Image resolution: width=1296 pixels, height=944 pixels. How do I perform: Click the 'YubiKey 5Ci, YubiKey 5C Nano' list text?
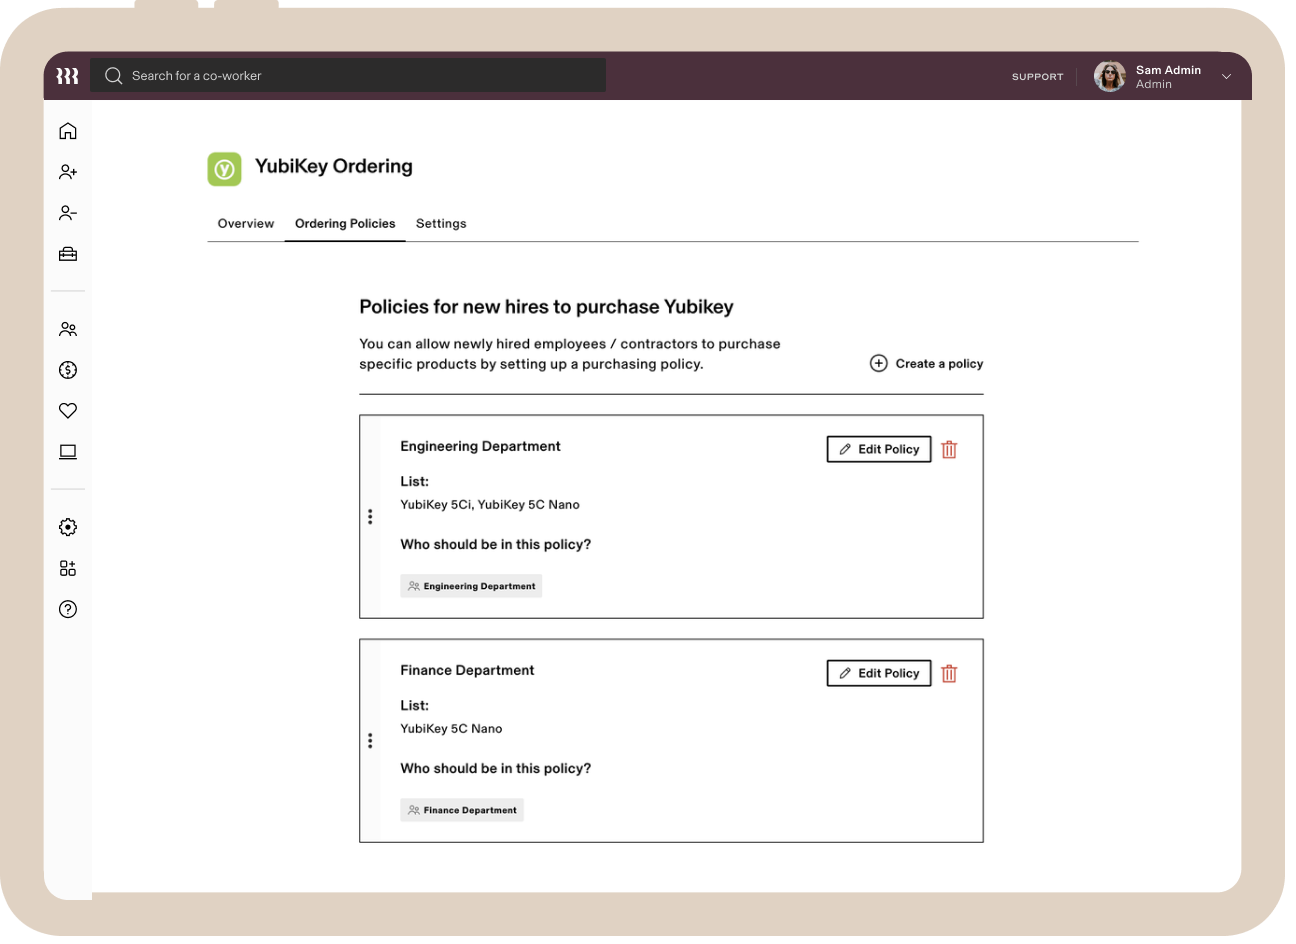pos(490,505)
